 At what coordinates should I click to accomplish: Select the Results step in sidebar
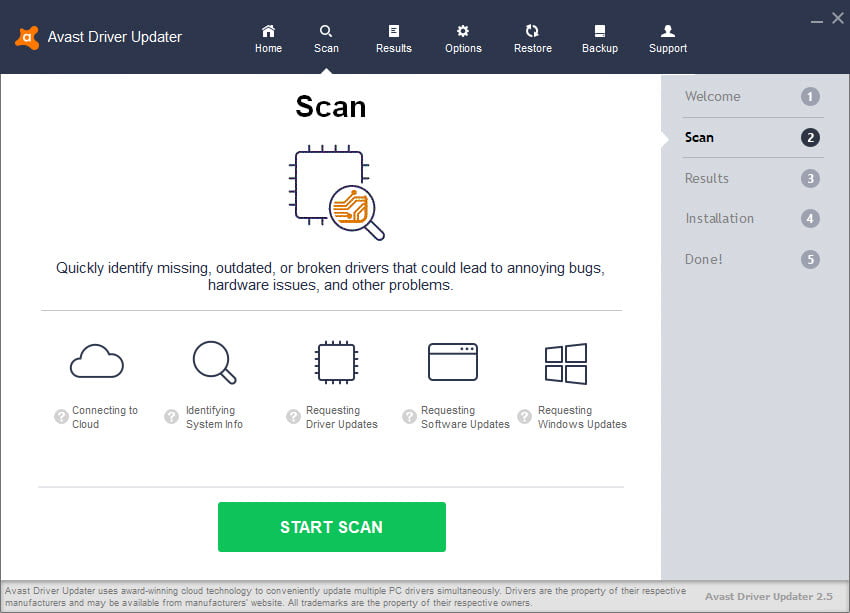point(752,178)
